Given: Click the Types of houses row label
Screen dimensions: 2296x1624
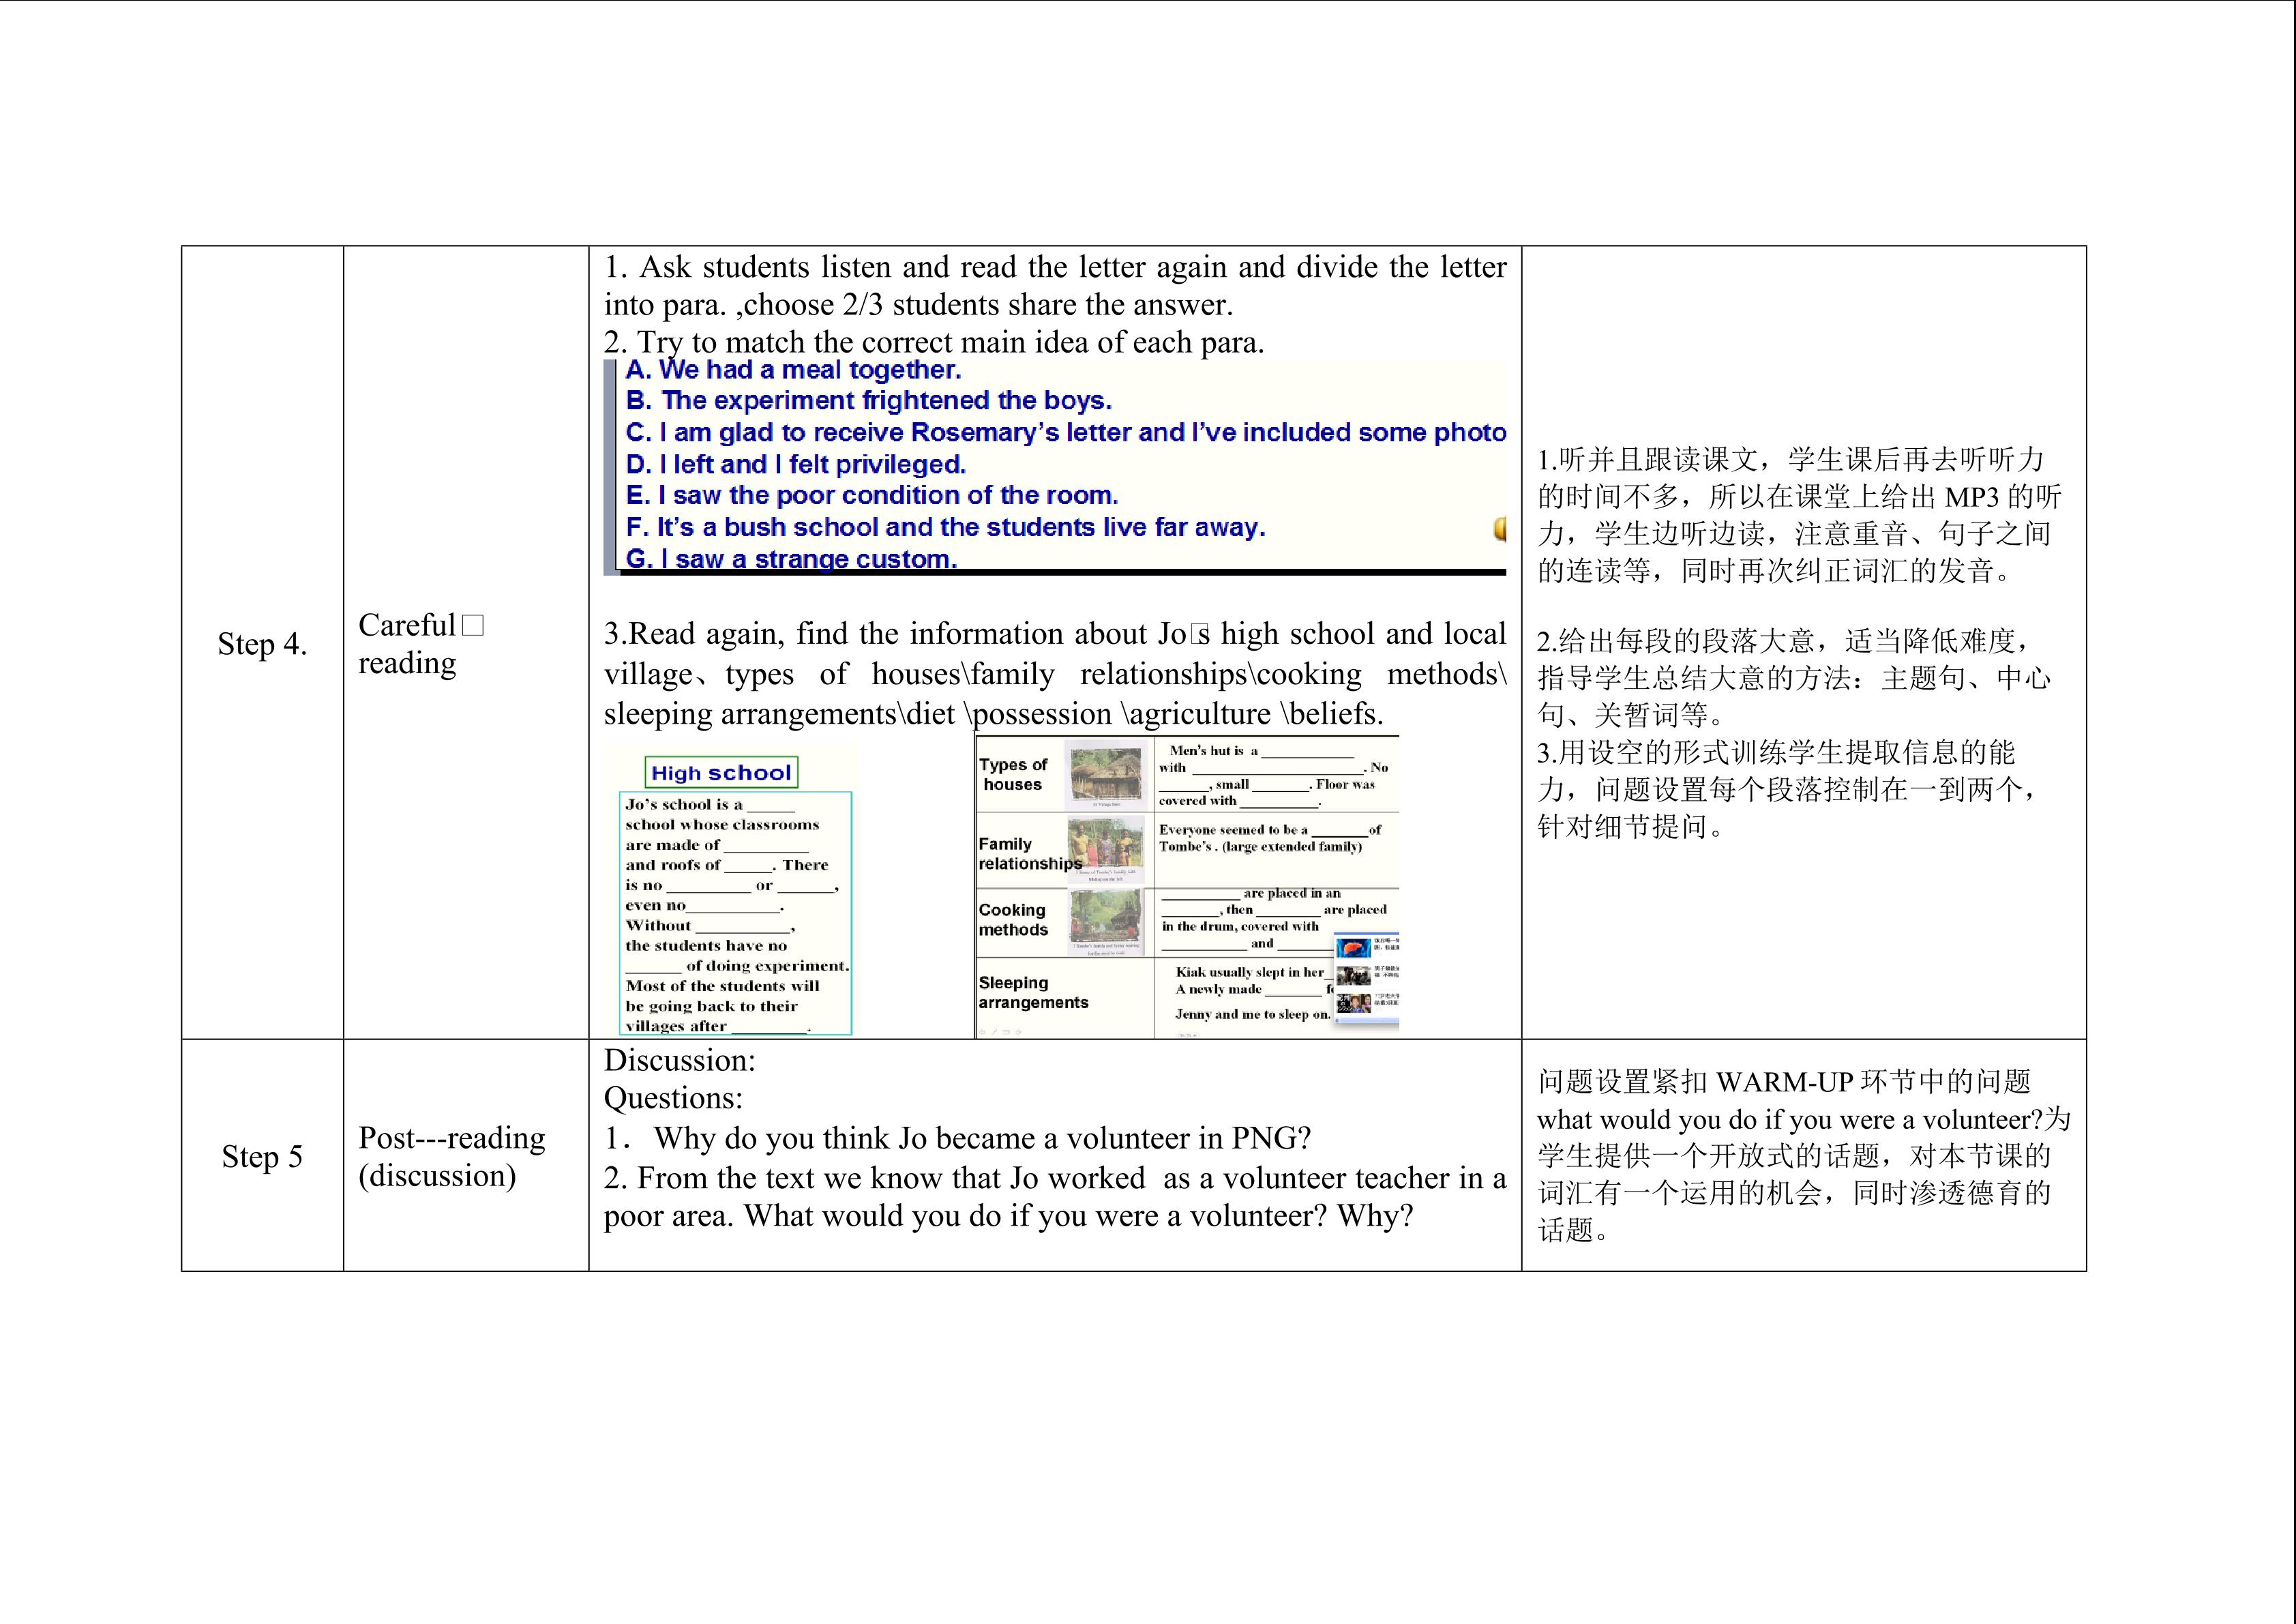Looking at the screenshot, I should pyautogui.click(x=1012, y=774).
